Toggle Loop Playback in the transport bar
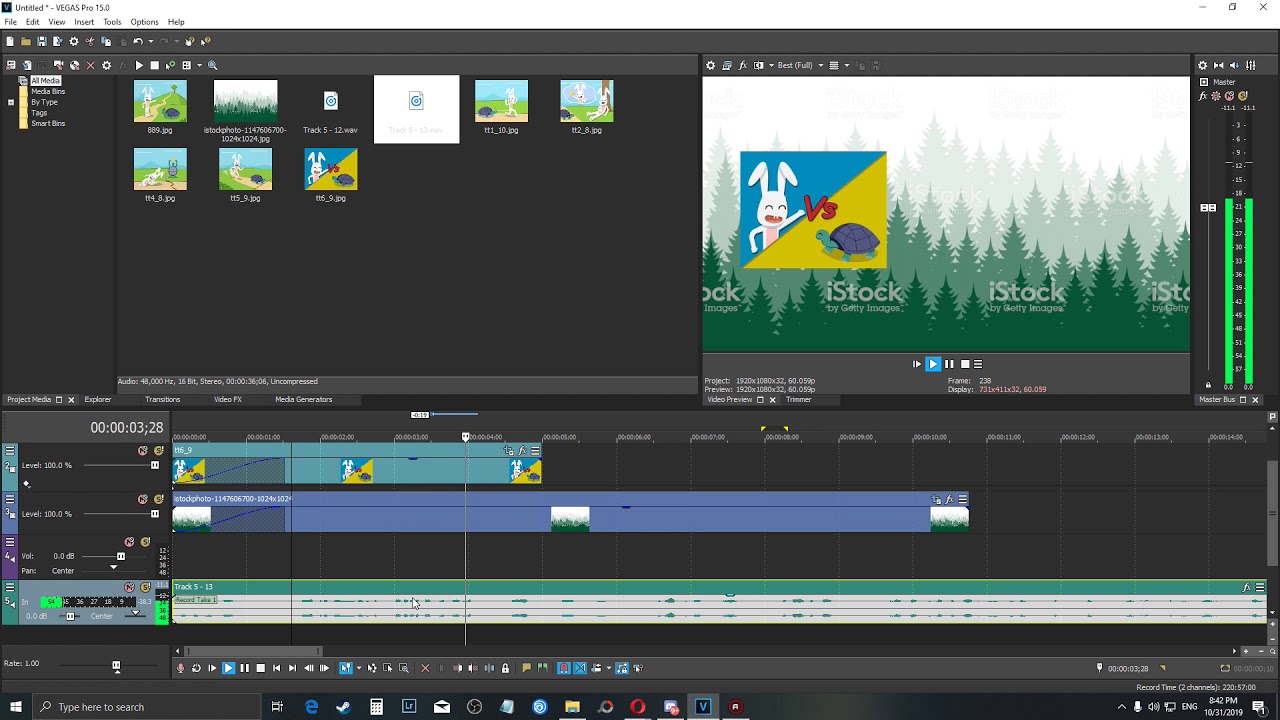This screenshot has width=1280, height=720. click(x=196, y=668)
